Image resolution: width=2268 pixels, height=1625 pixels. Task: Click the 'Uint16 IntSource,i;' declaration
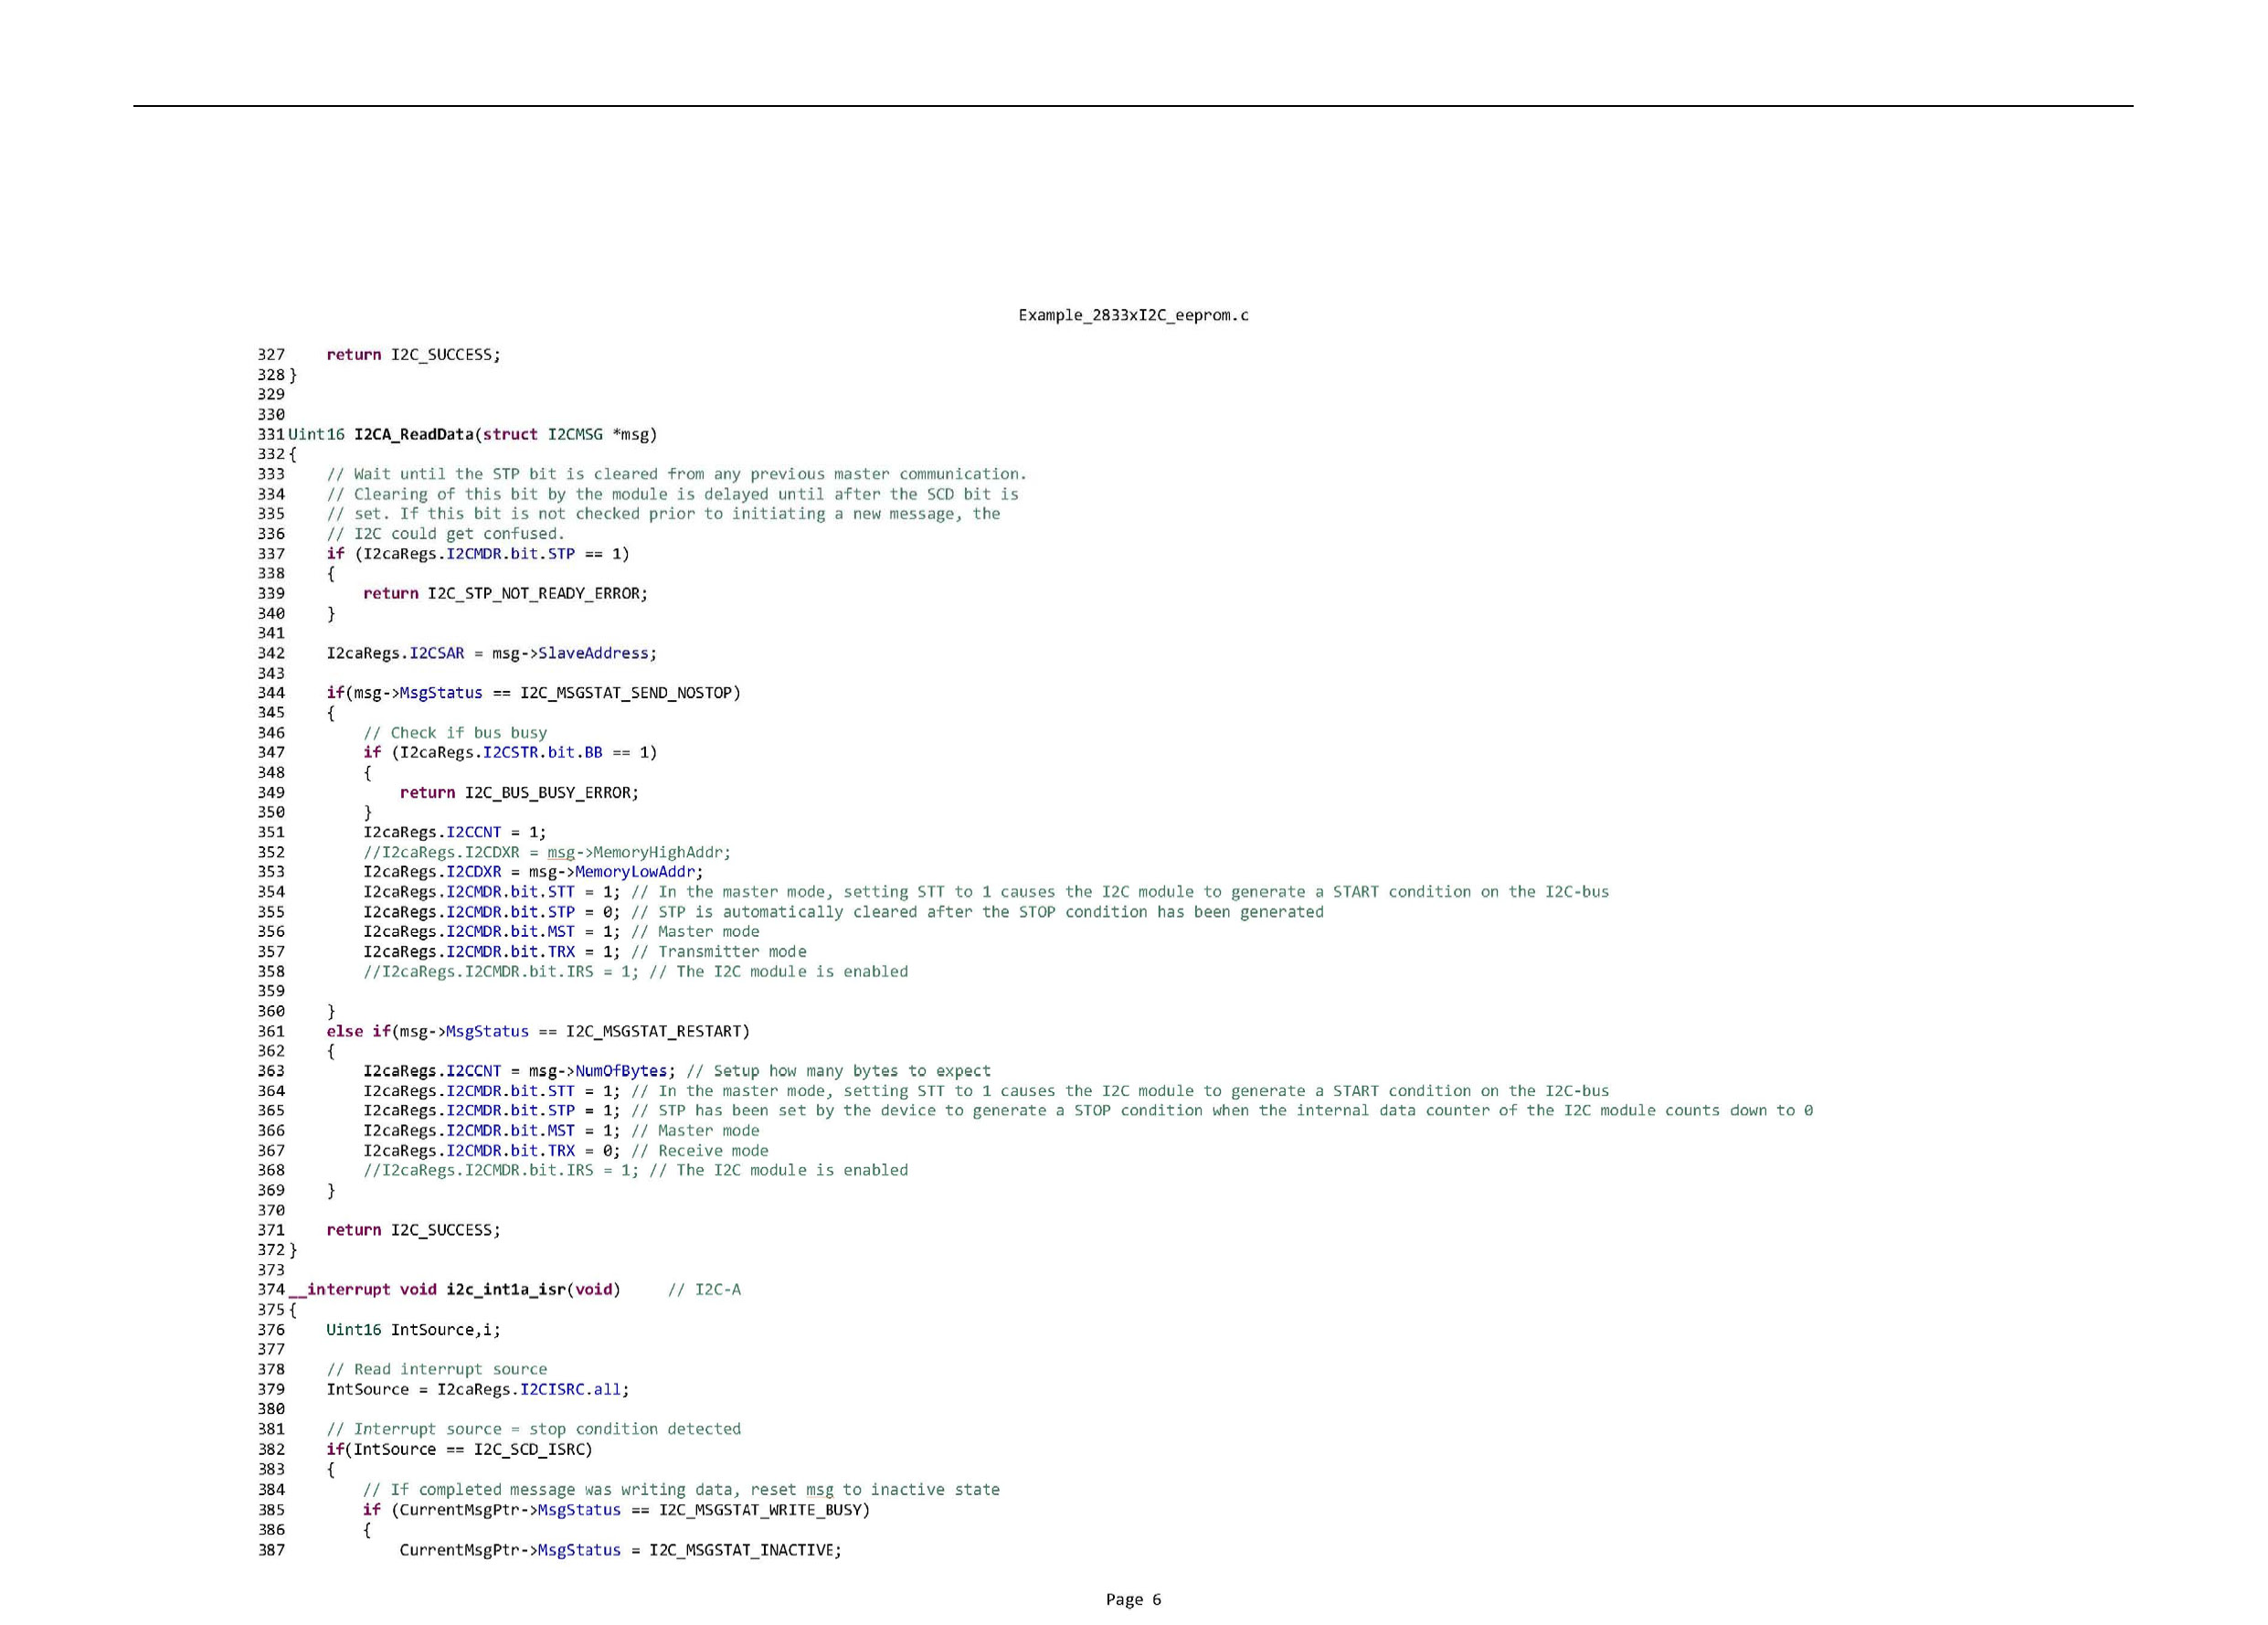point(413,1329)
